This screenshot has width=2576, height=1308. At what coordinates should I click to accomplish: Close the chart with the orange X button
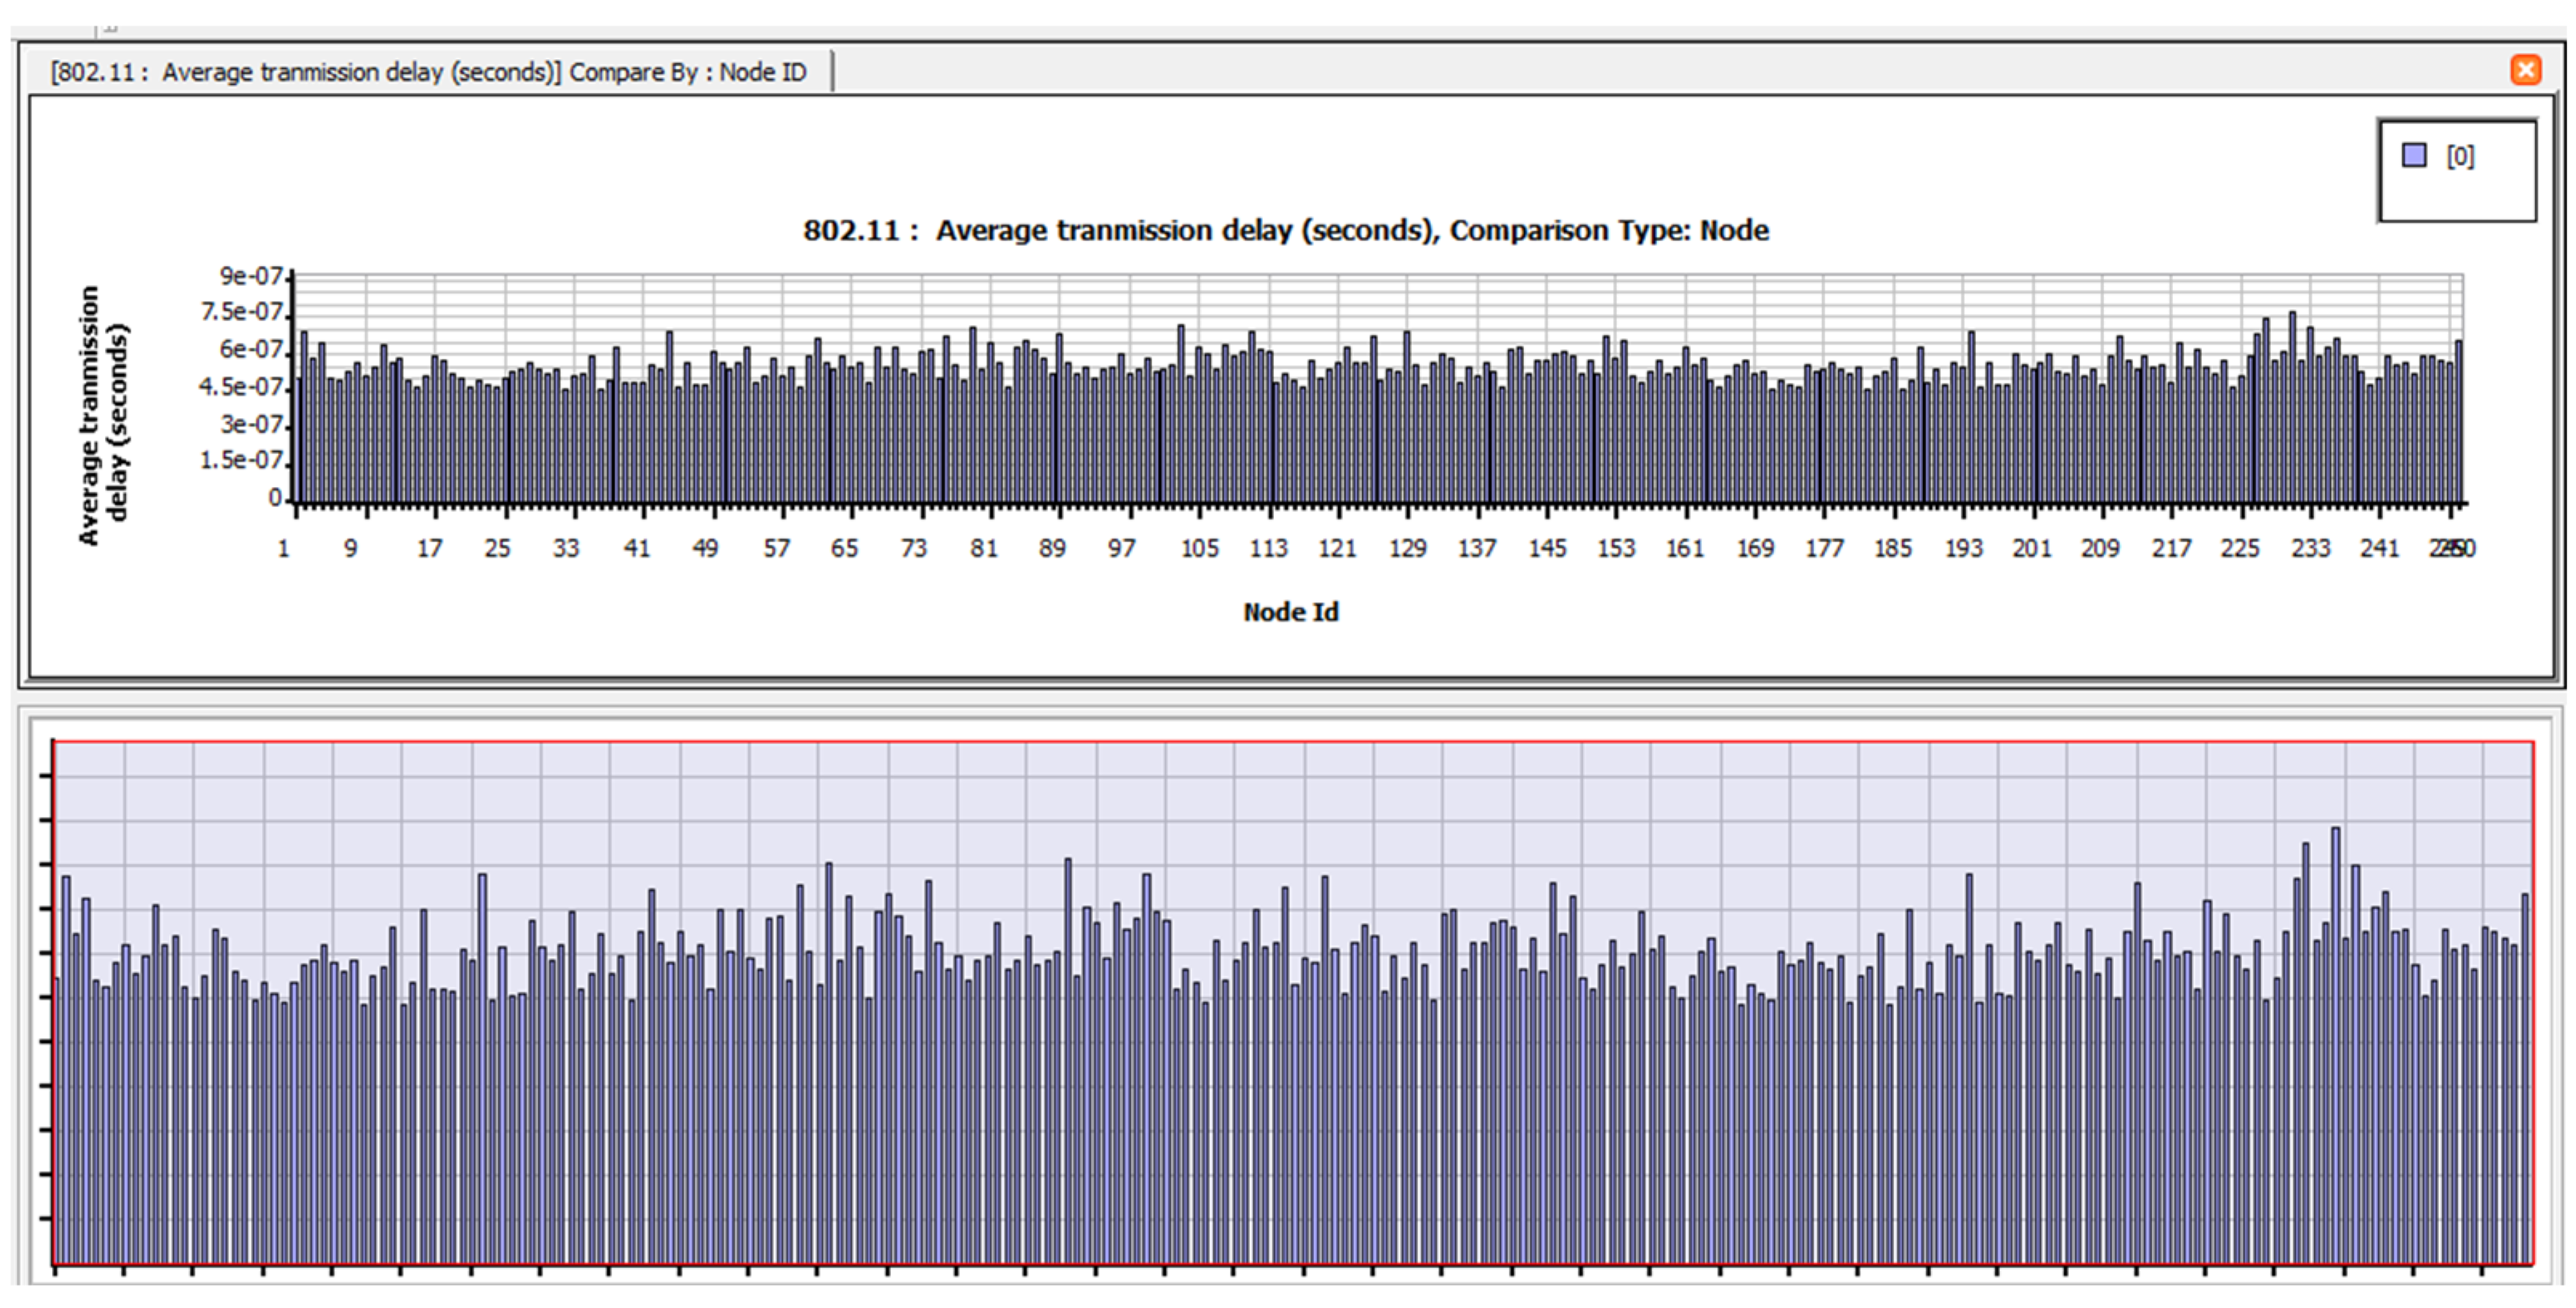2525,70
